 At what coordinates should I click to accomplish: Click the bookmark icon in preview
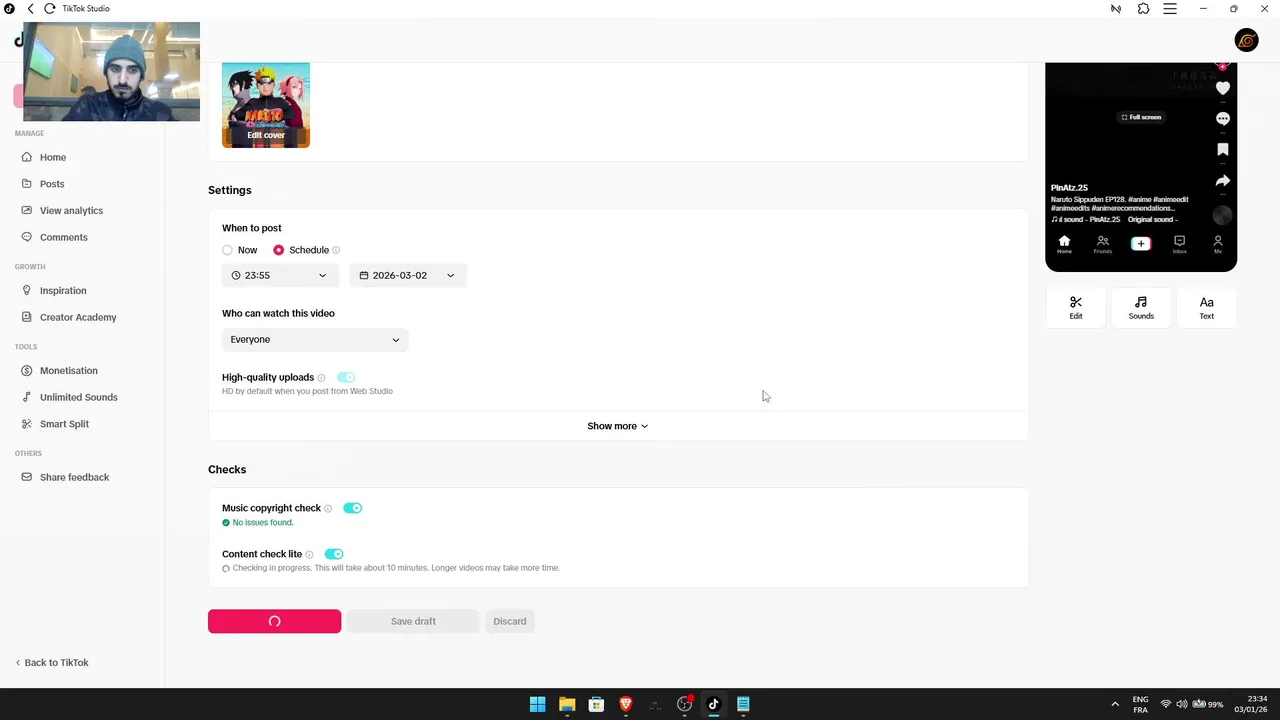pos(1222,149)
